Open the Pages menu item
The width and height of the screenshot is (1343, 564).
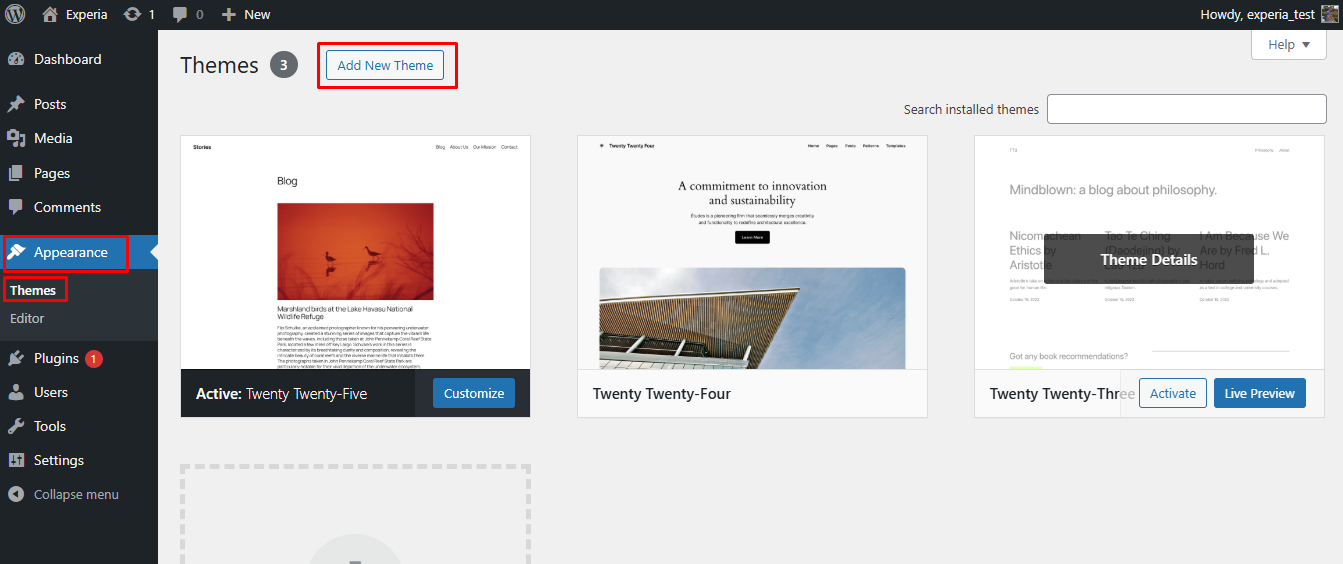coord(52,173)
